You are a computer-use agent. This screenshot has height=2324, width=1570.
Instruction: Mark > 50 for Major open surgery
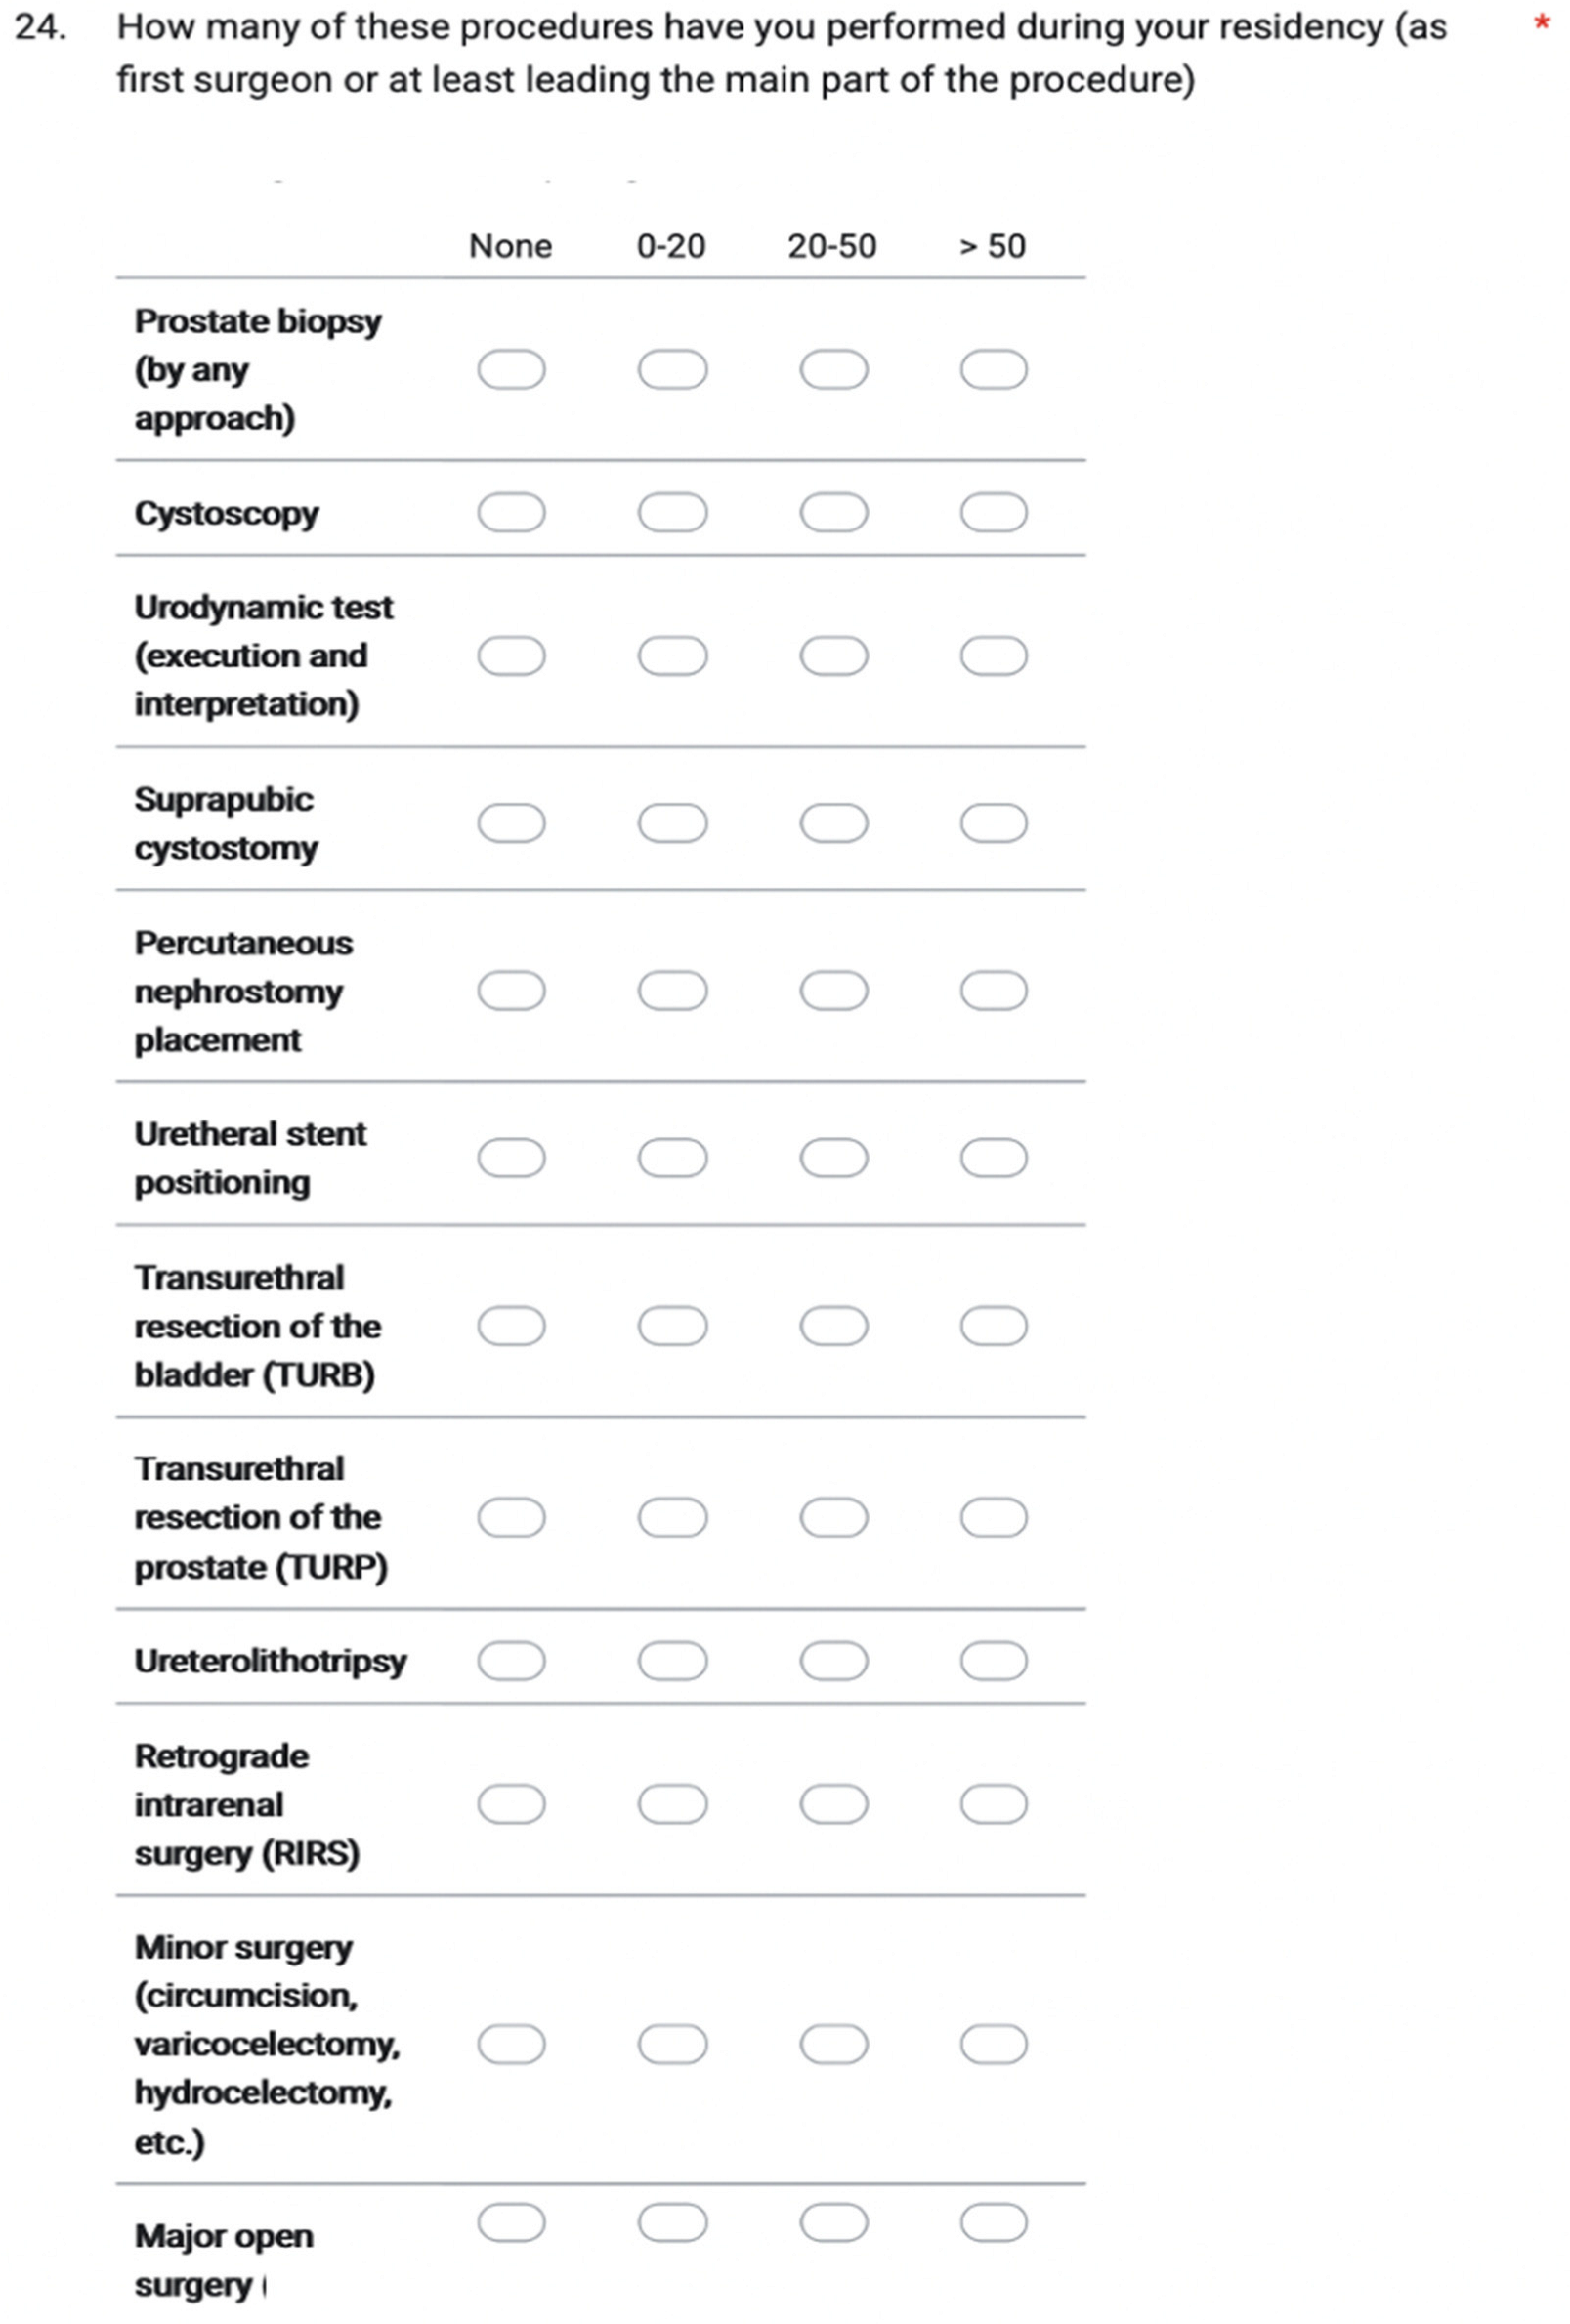point(993,2223)
